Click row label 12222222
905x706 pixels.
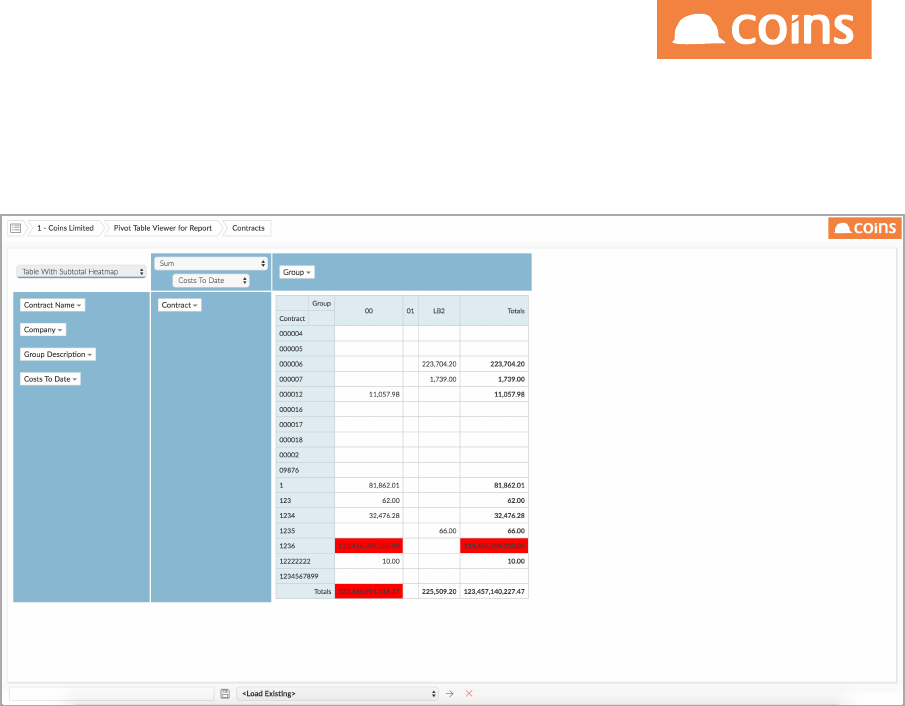click(x=295, y=561)
